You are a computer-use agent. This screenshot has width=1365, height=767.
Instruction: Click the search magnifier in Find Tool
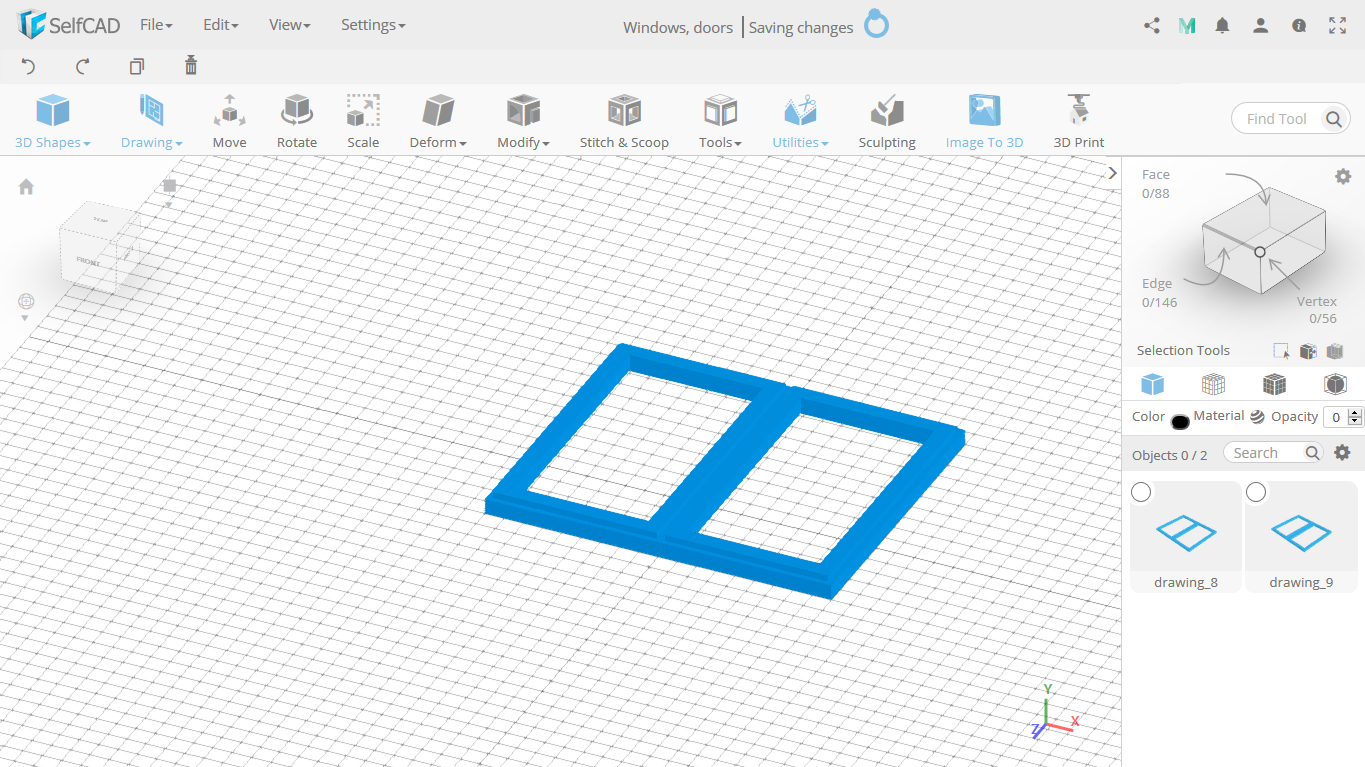click(x=1333, y=119)
